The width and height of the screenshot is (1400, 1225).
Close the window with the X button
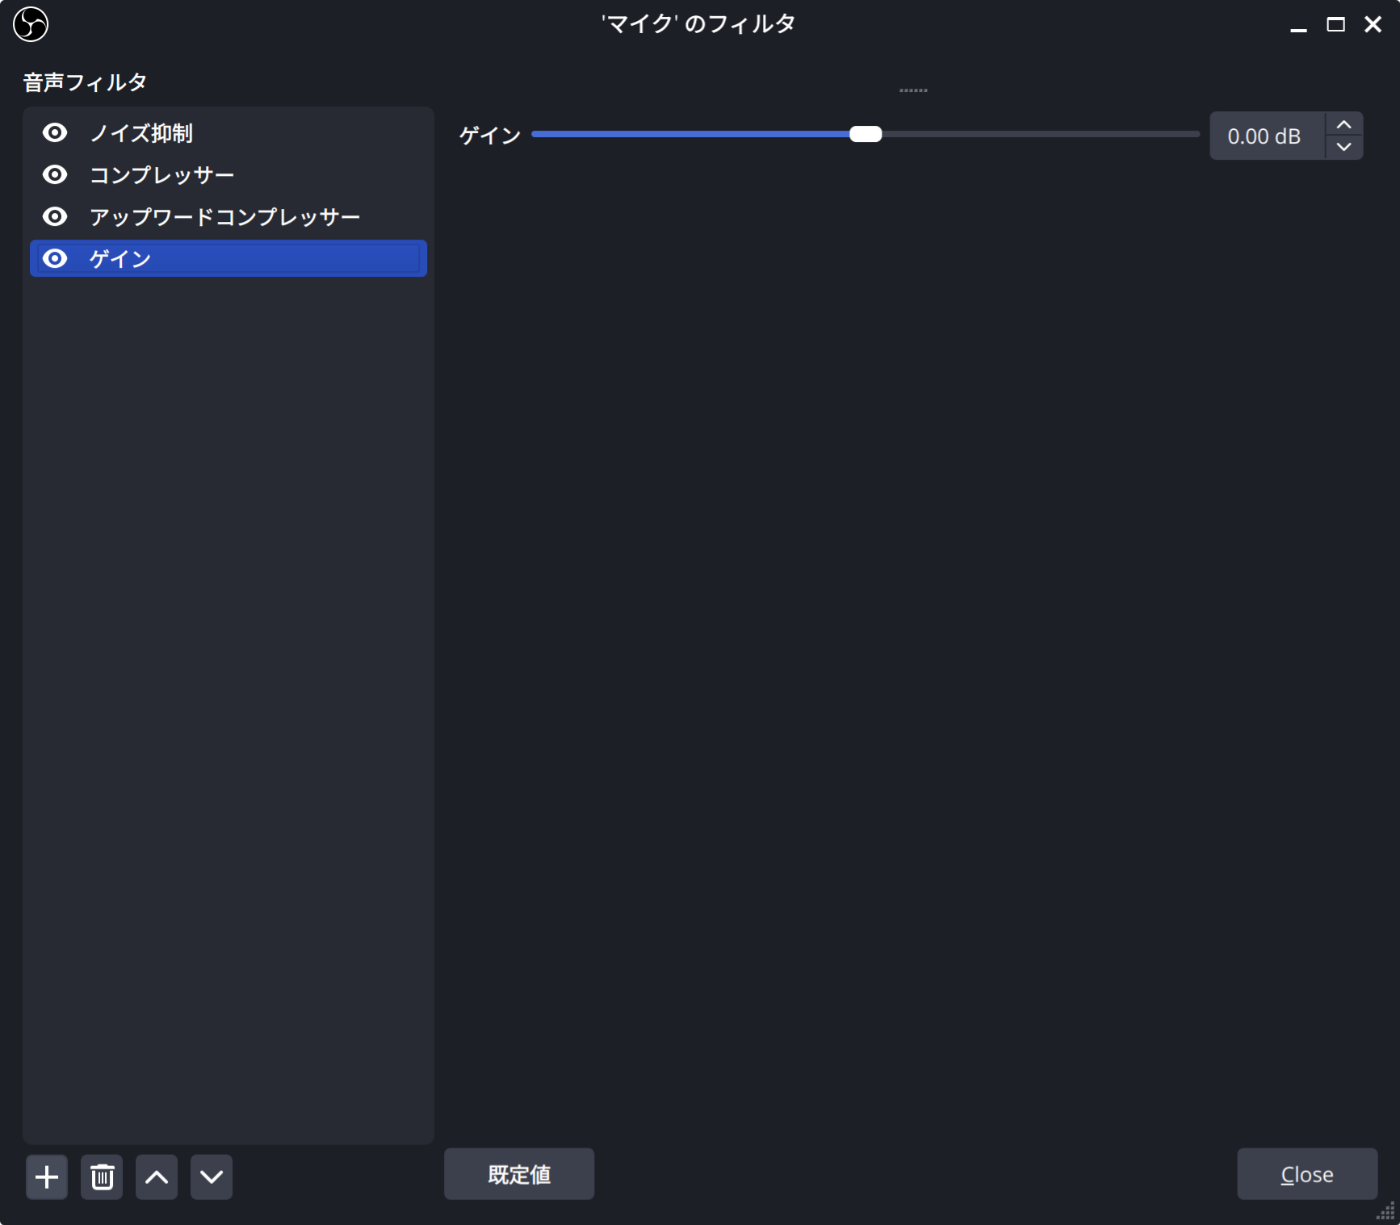pos(1373,24)
